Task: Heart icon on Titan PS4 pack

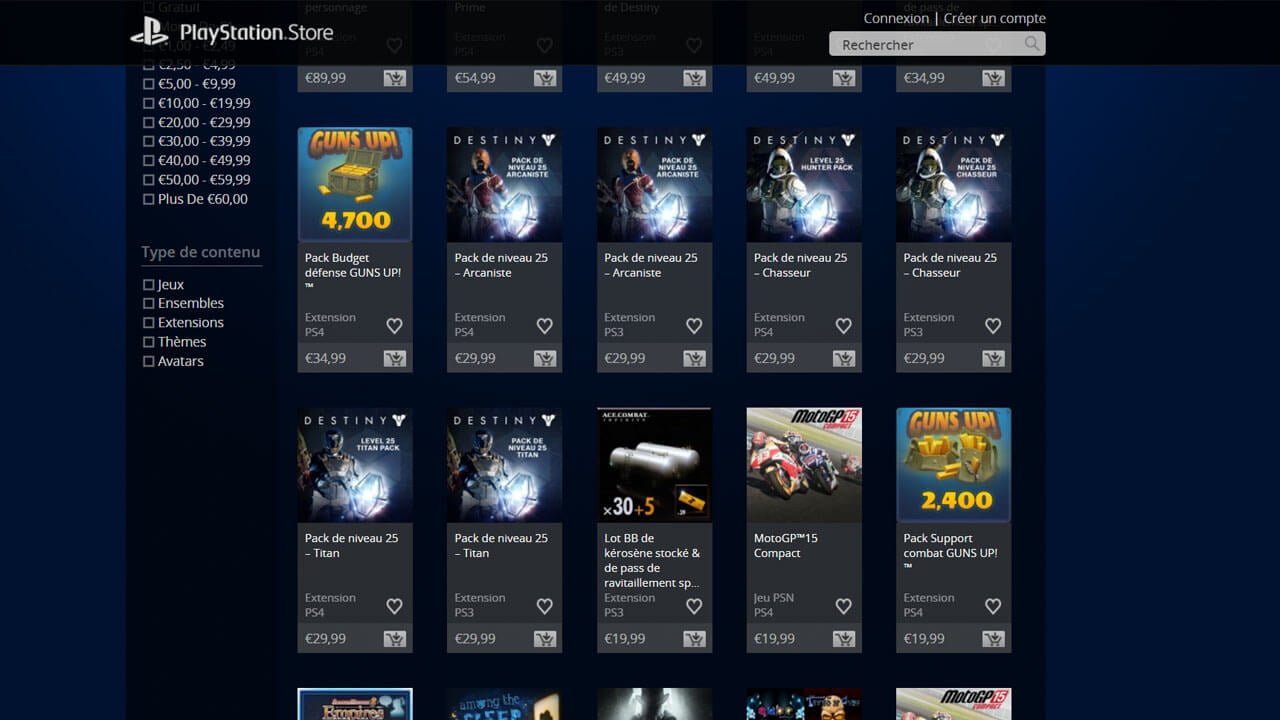Action: click(x=394, y=606)
